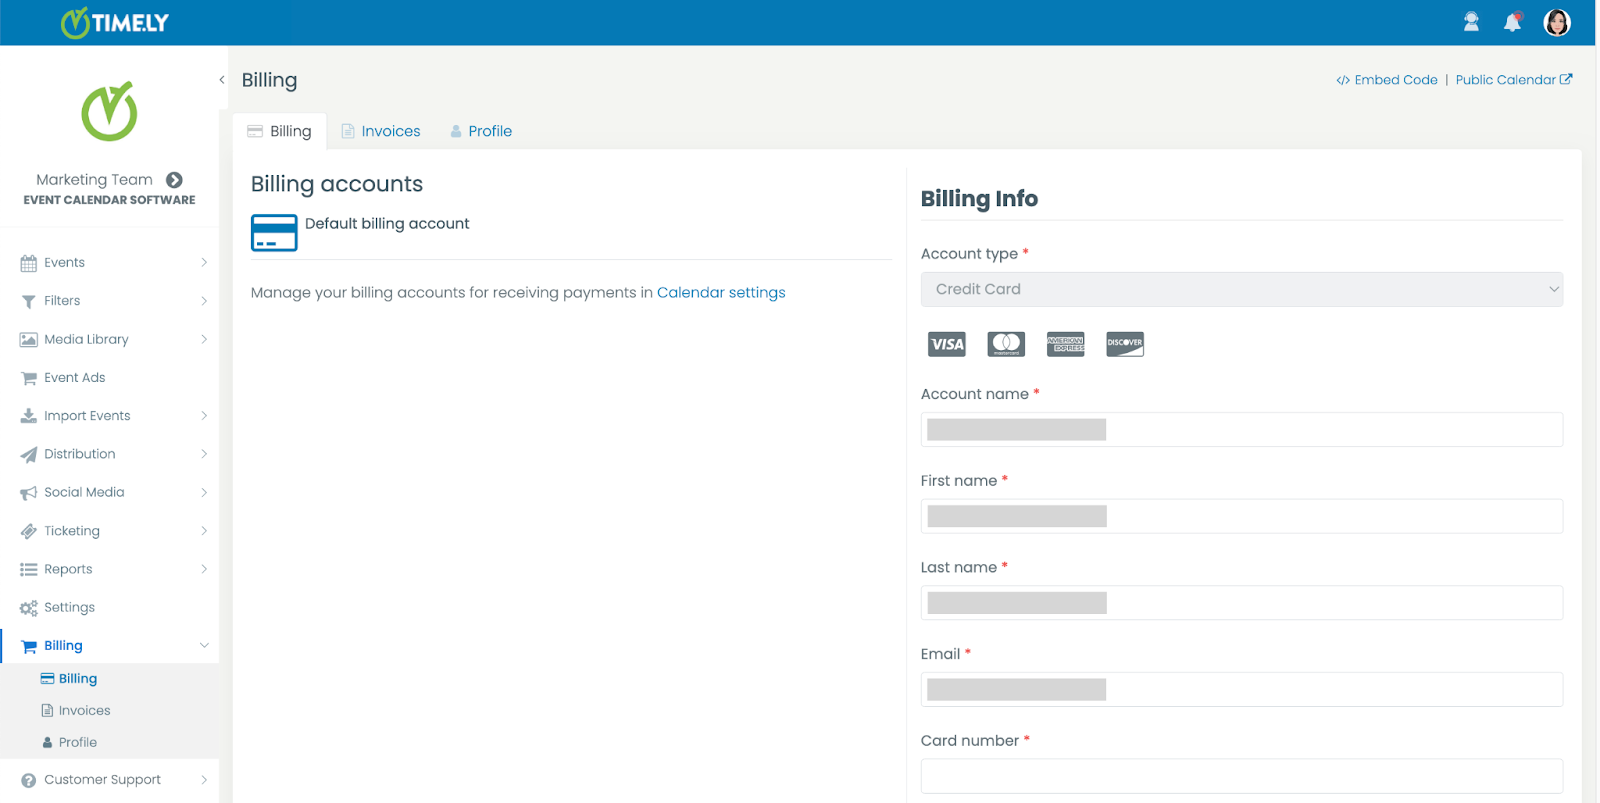Expand the Filters menu chevron
1600x803 pixels.
coord(204,301)
